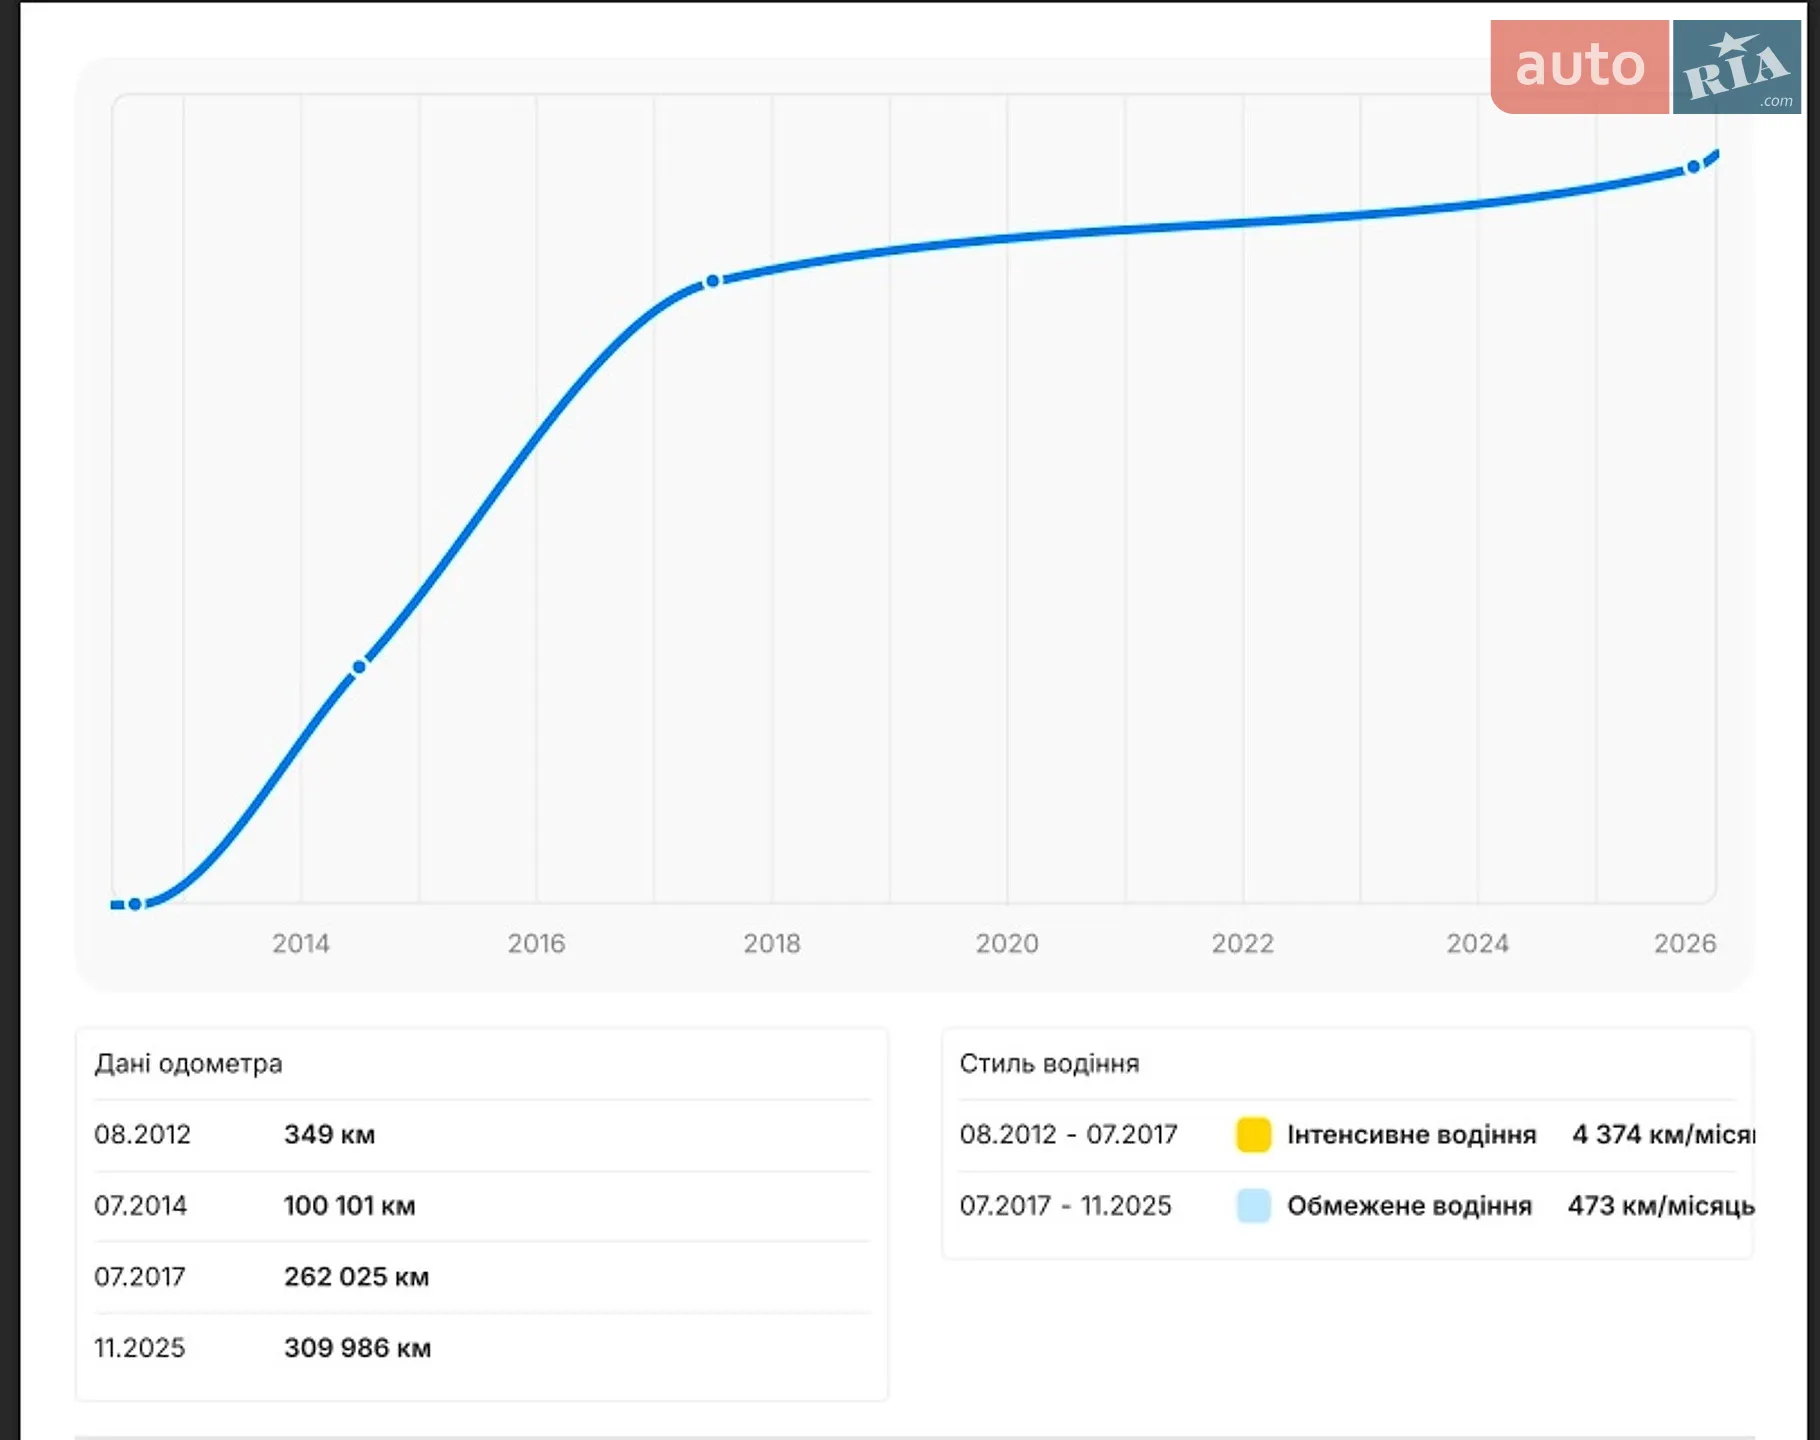Select the 08.2012 odometer row
This screenshot has height=1440, width=1820.
coord(482,1135)
